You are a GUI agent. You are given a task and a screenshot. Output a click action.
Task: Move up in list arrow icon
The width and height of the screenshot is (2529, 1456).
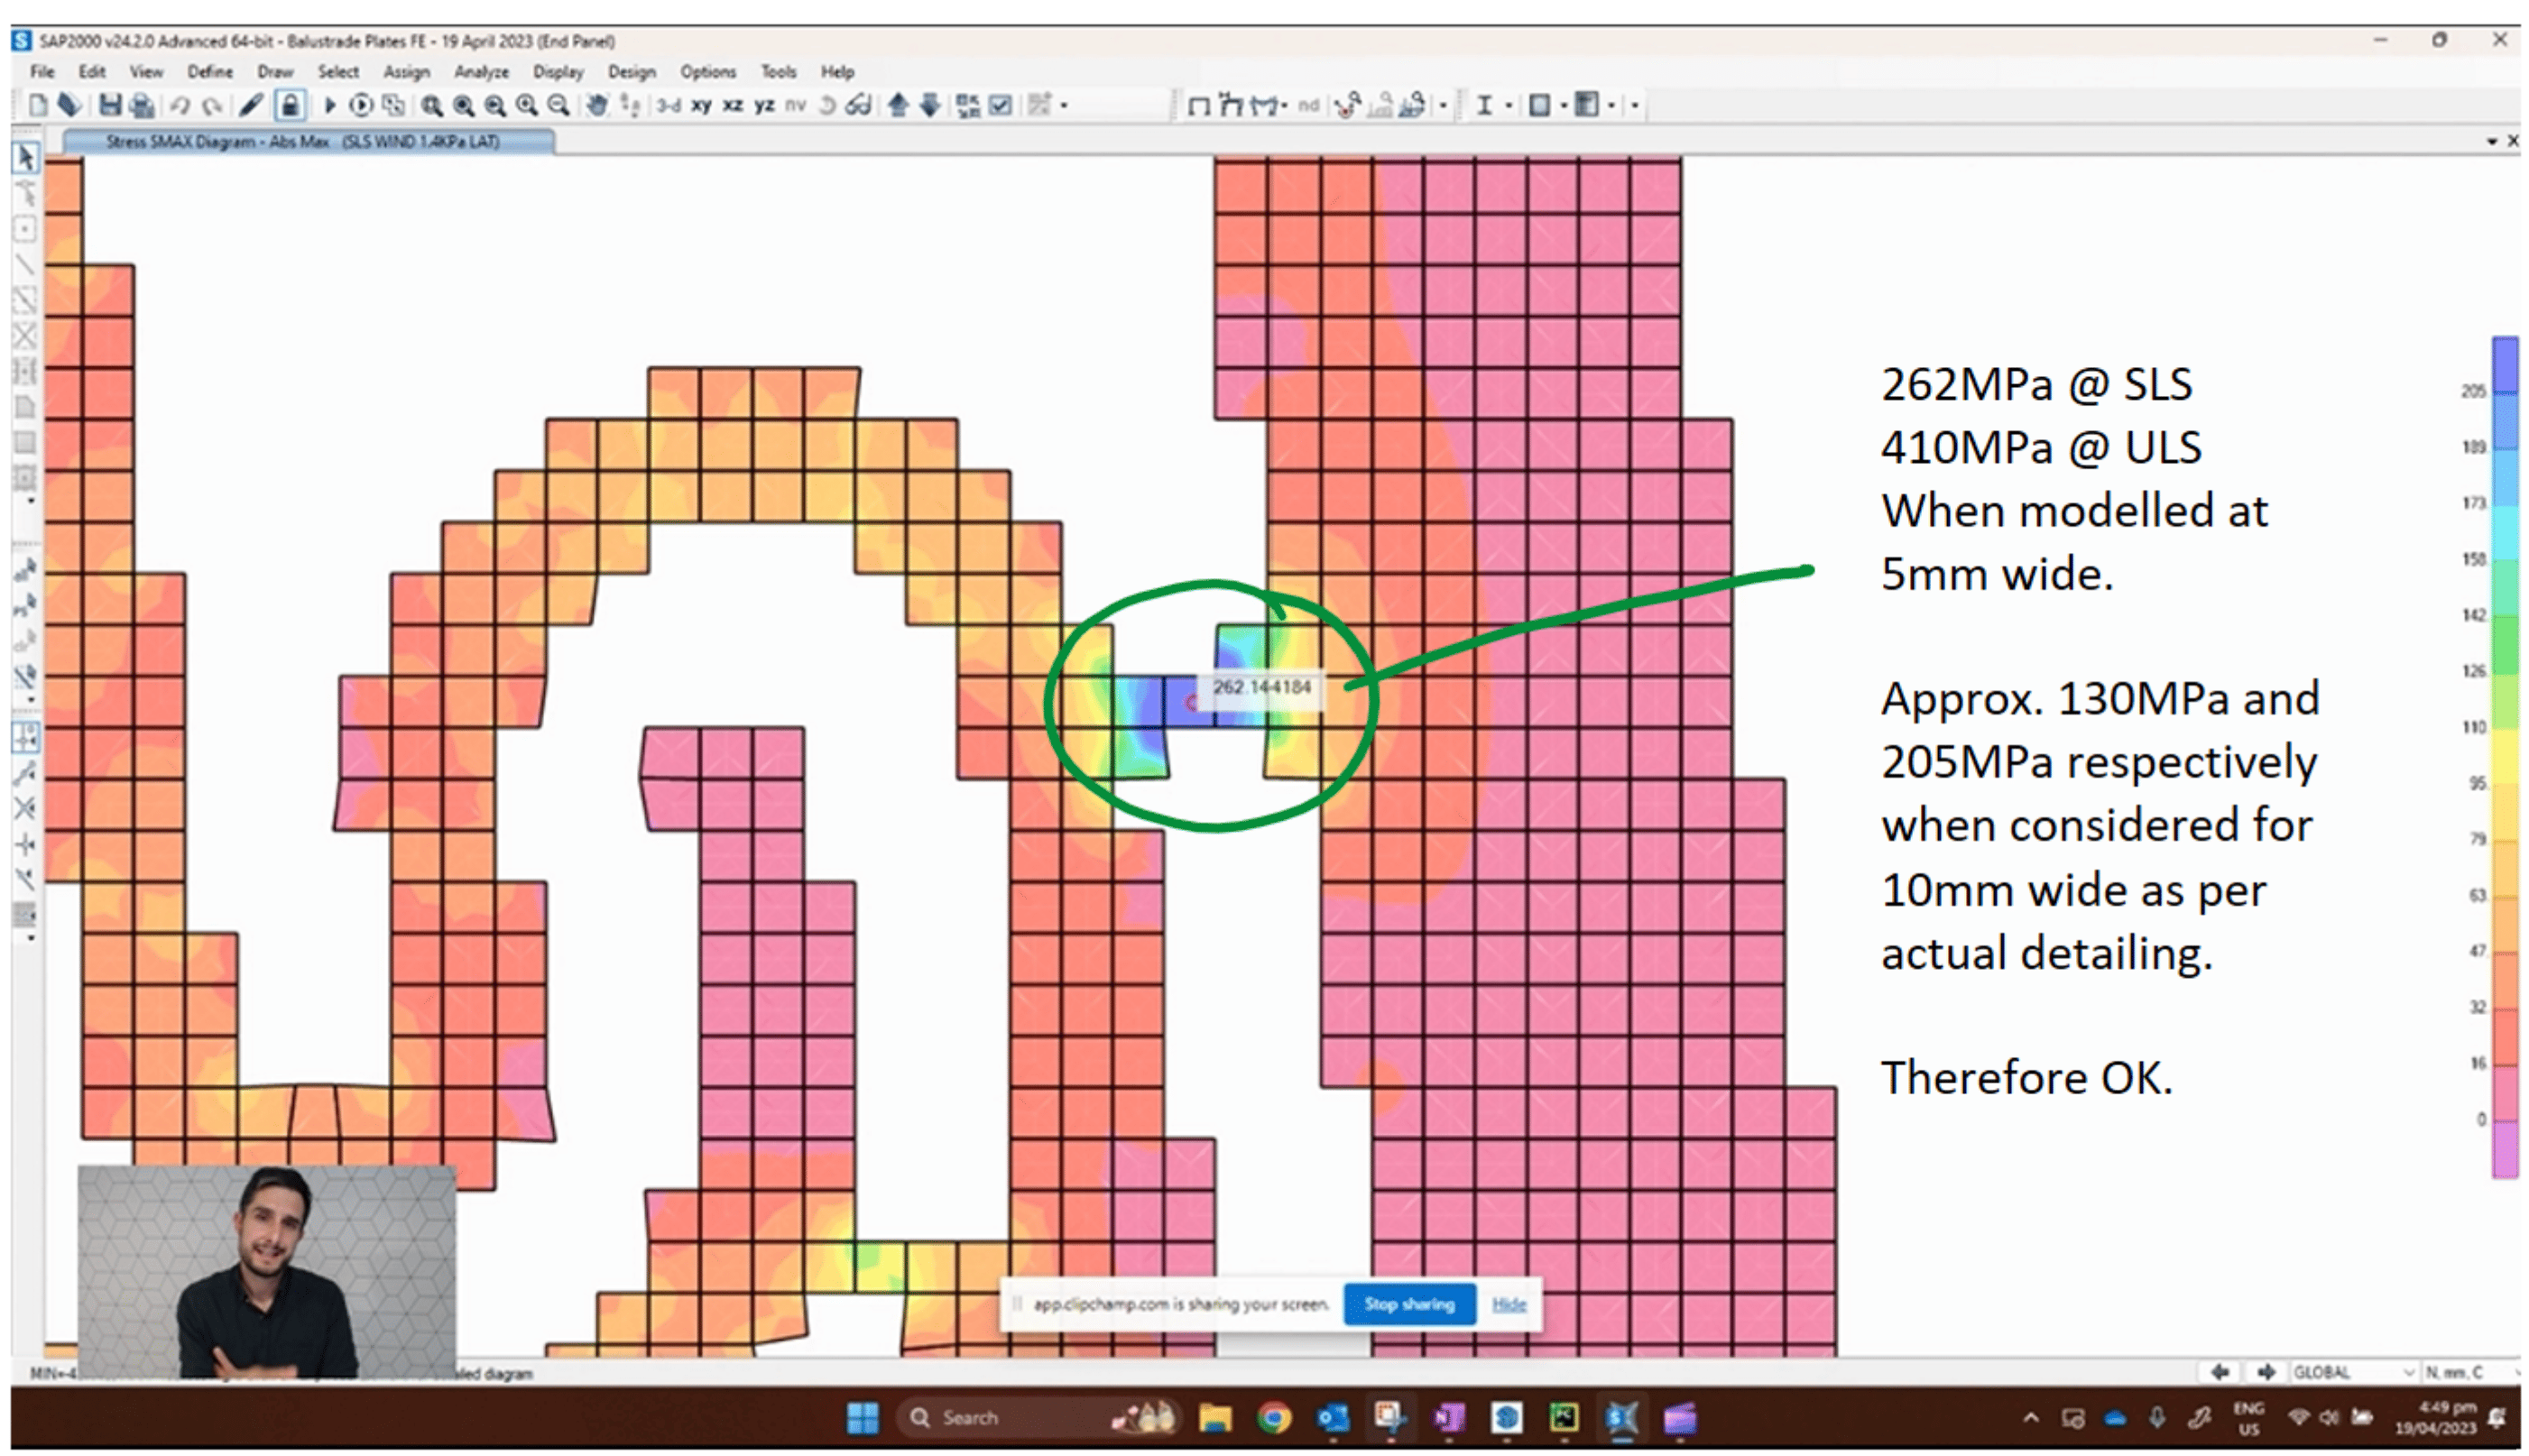(x=898, y=105)
